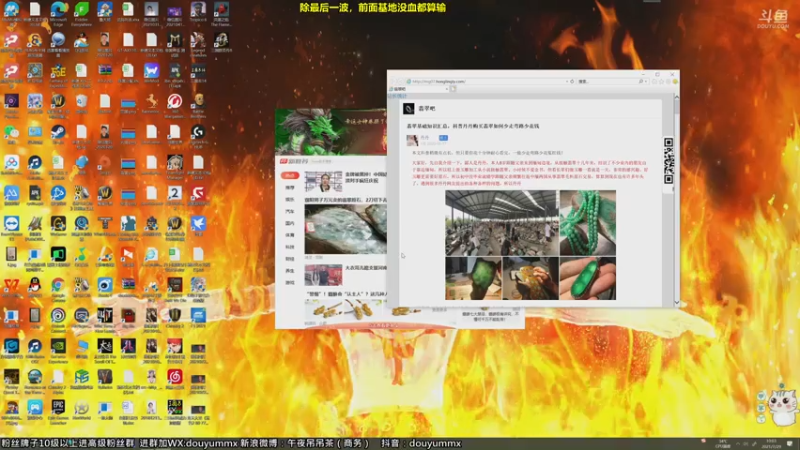Viewport: 800px width, 450px height.
Task: Expand the search provider dropdown arrow
Action: click(x=646, y=81)
